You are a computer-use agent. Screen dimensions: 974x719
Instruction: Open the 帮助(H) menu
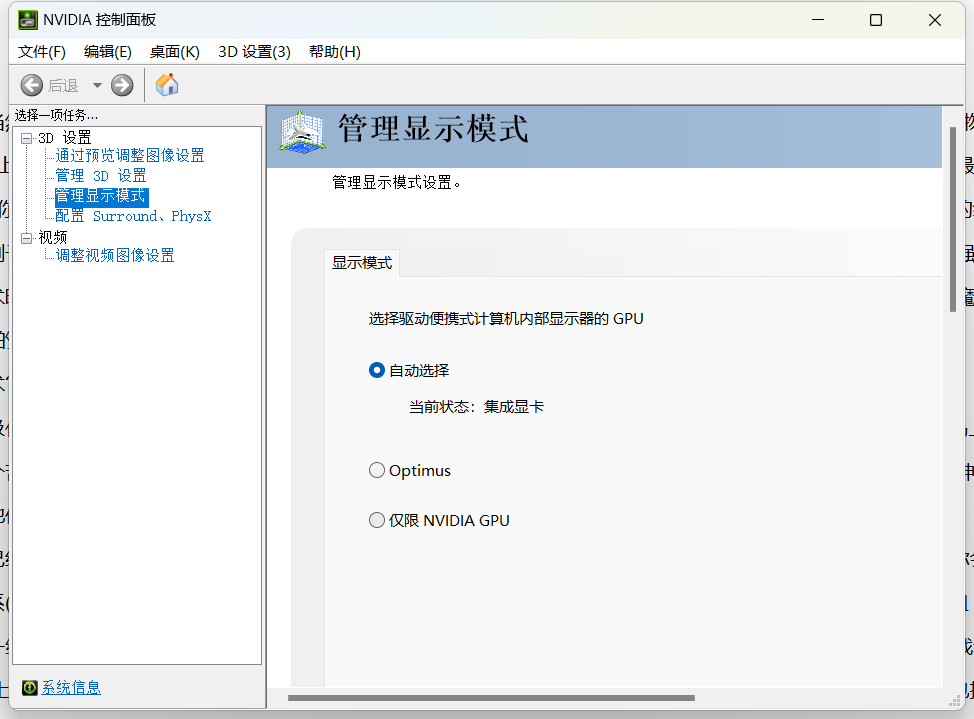pyautogui.click(x=335, y=52)
